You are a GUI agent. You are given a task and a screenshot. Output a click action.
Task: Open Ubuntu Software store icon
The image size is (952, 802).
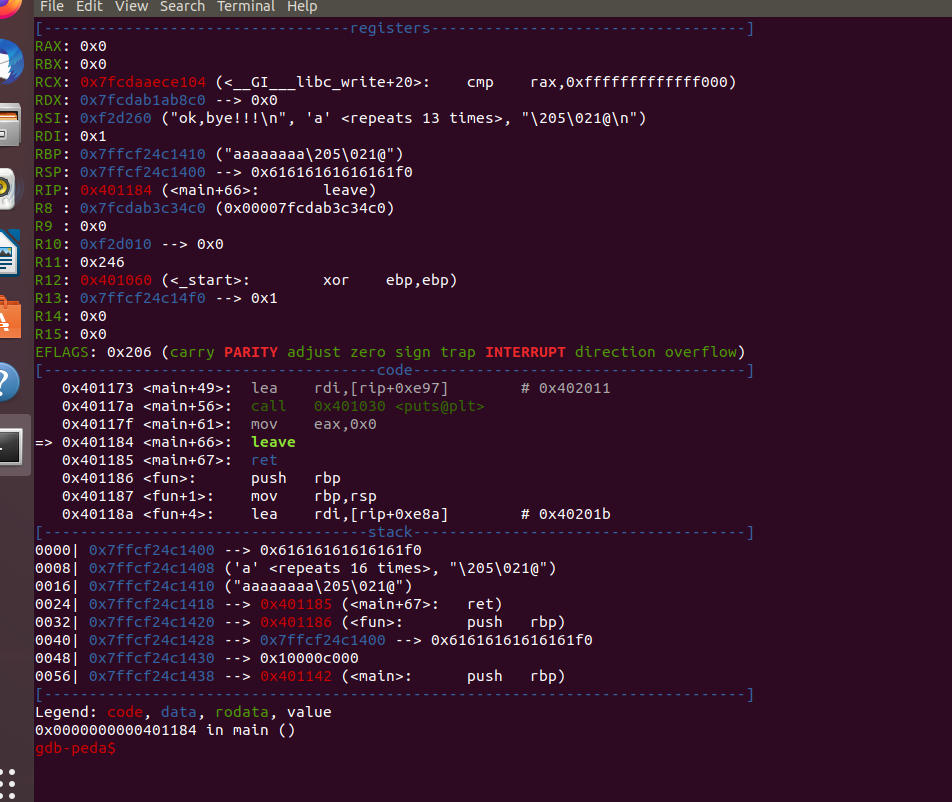(9, 316)
